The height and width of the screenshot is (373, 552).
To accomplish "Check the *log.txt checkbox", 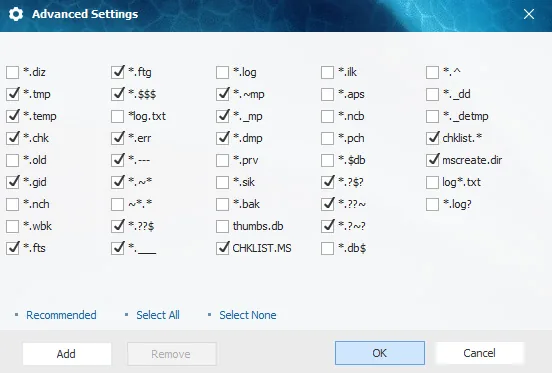I will click(118, 116).
